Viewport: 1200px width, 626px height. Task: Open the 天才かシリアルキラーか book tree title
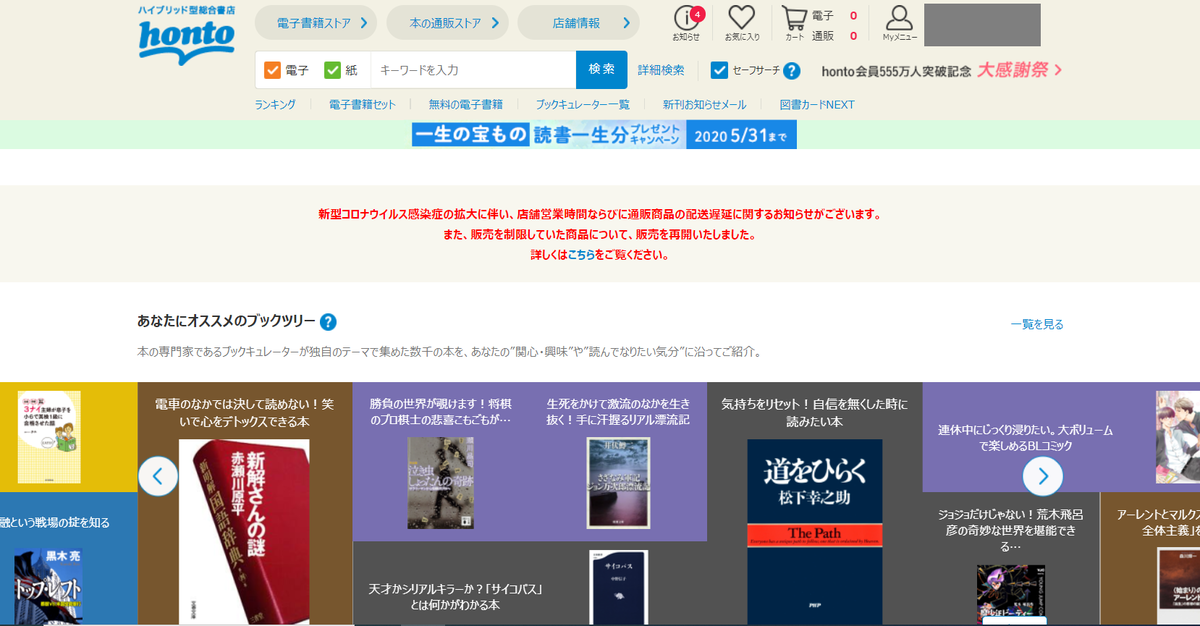[455, 597]
